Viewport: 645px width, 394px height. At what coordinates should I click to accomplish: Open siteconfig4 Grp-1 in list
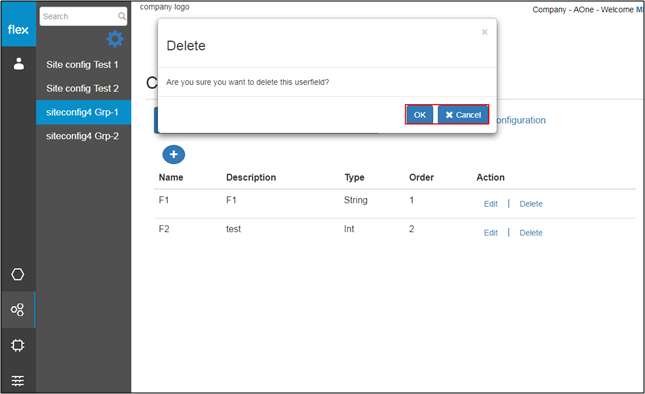tap(84, 112)
